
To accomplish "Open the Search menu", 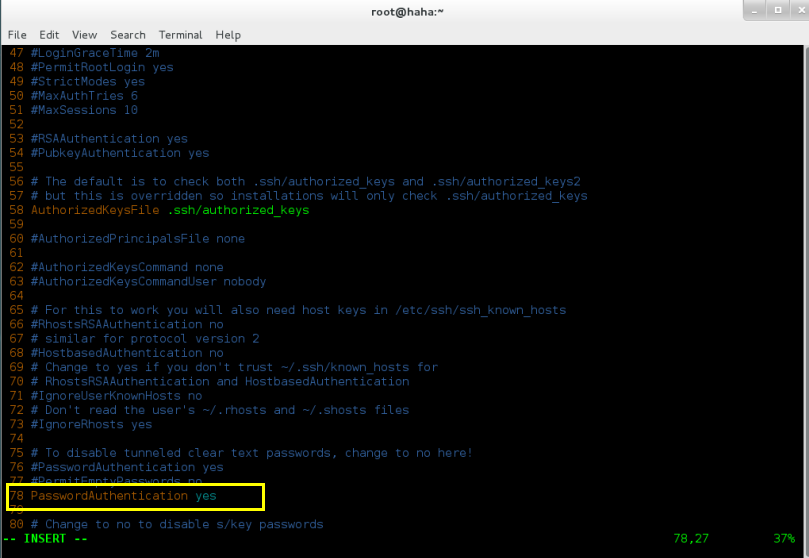I will pyautogui.click(x=127, y=35).
